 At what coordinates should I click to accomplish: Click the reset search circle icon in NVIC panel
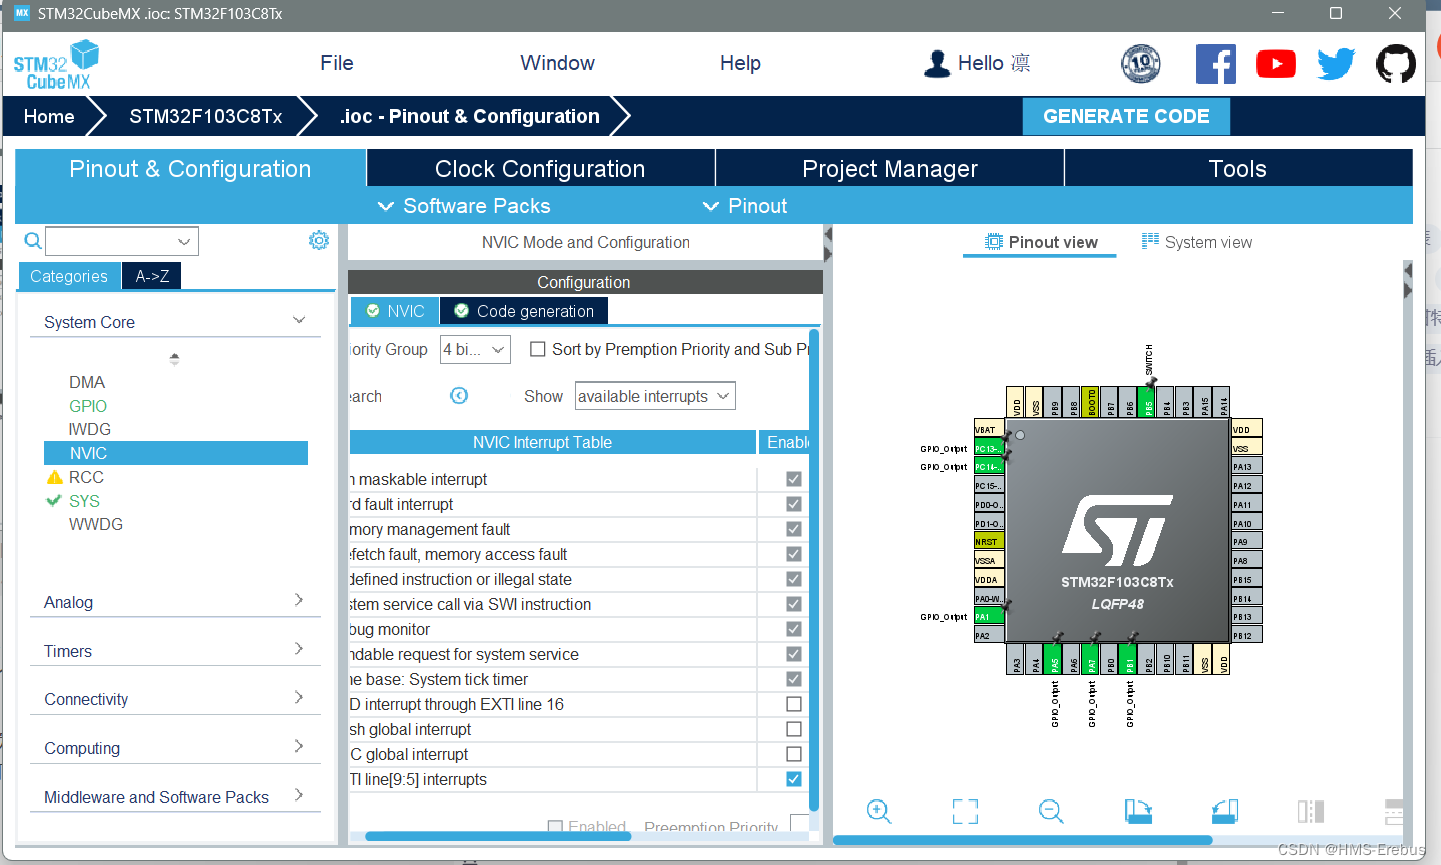click(x=459, y=396)
